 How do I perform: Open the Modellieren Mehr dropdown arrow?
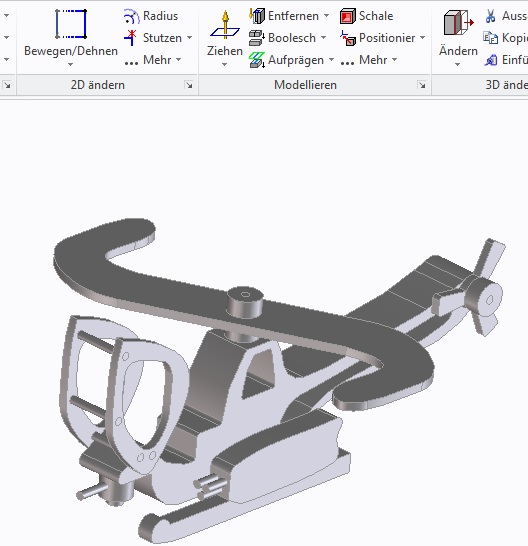[395, 60]
